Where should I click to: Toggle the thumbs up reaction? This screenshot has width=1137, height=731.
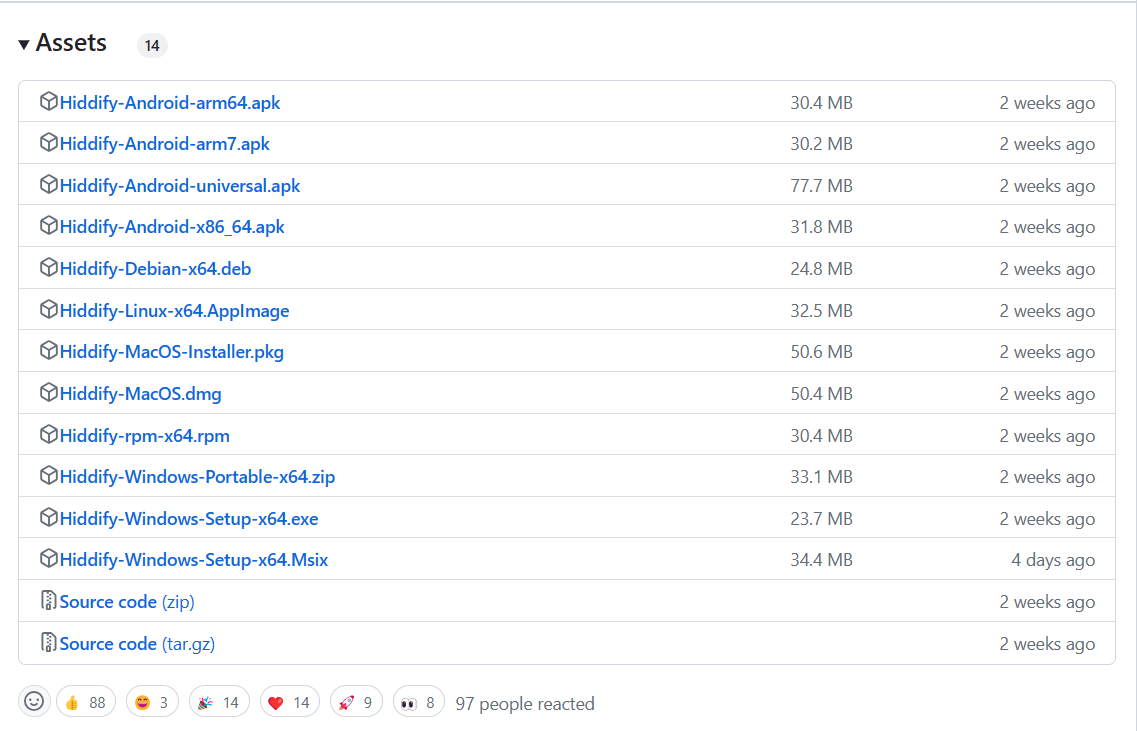tap(85, 703)
